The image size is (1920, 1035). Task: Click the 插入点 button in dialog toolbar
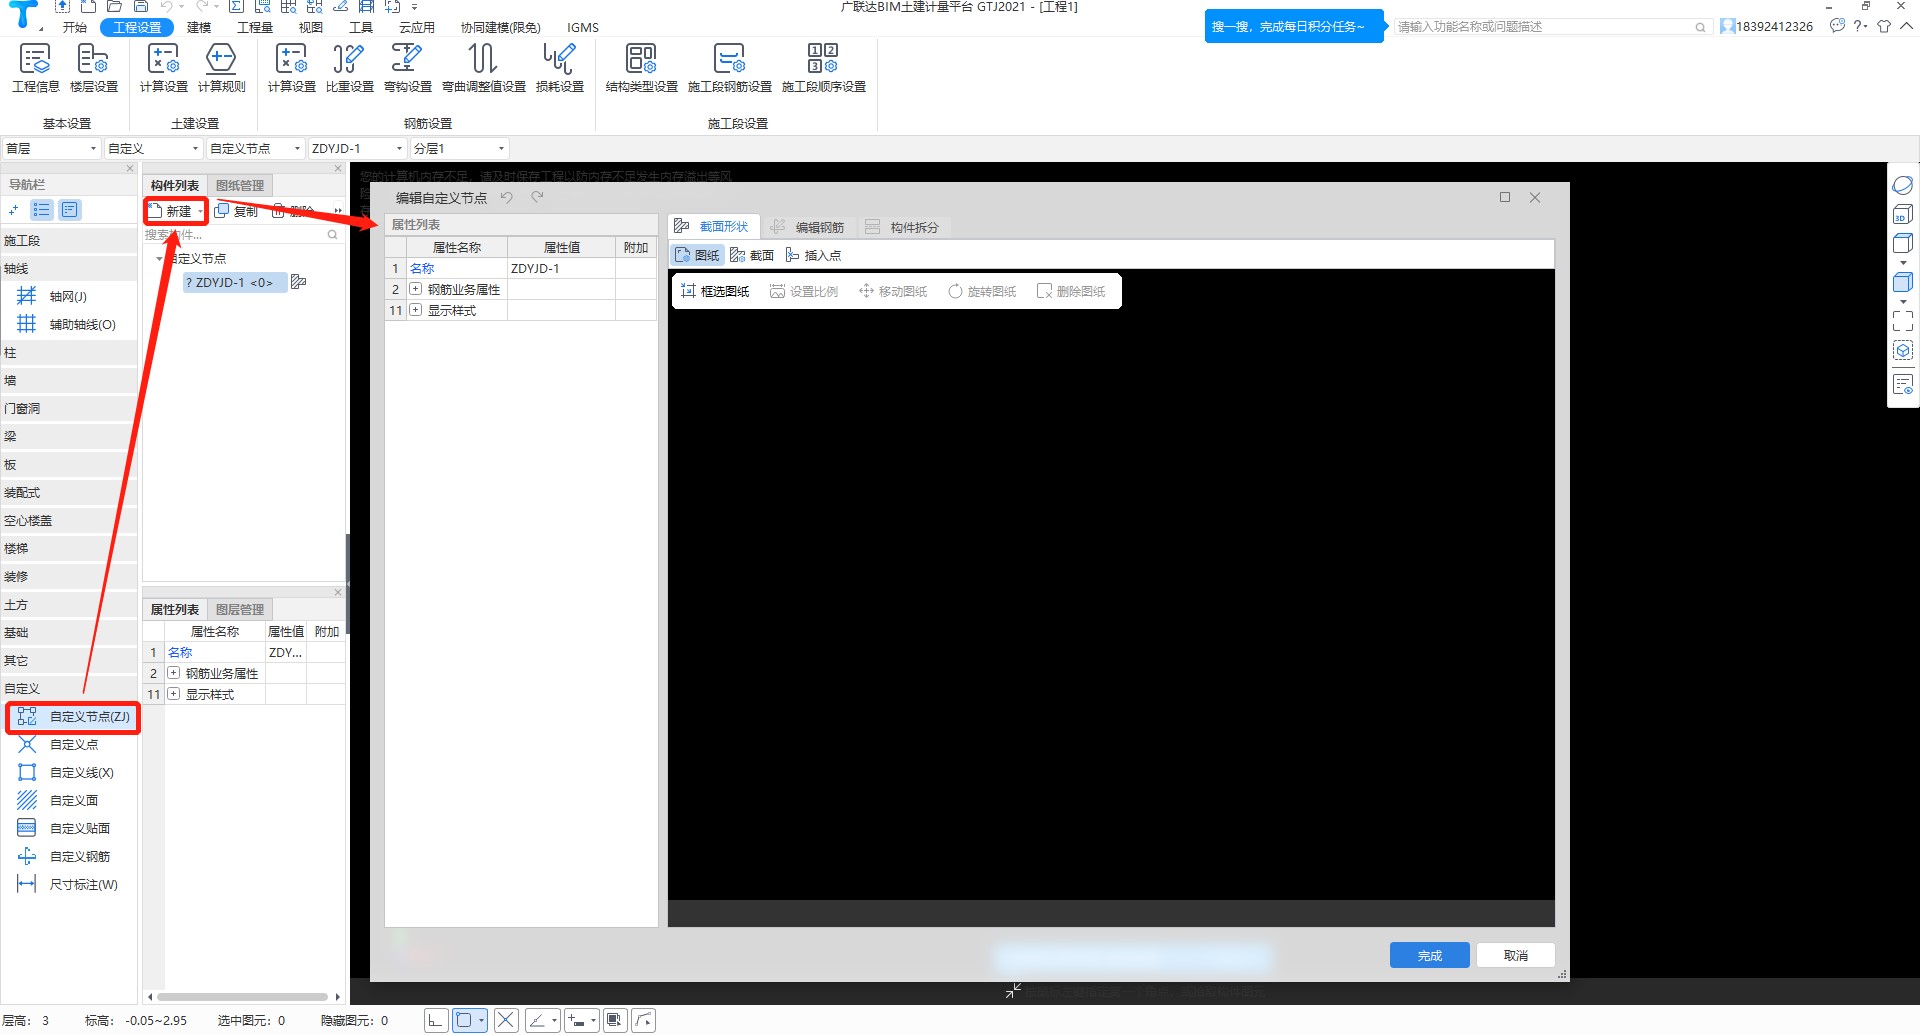tap(813, 255)
